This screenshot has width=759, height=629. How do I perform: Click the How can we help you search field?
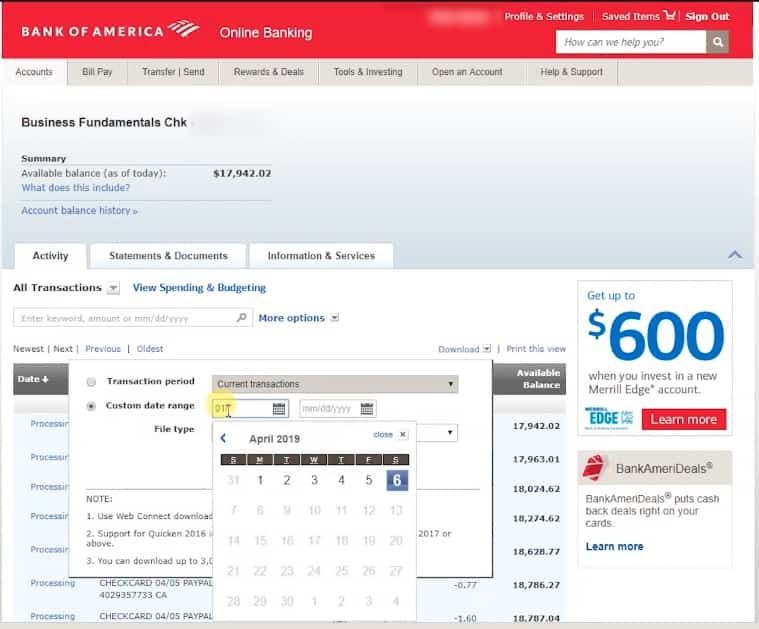click(631, 42)
